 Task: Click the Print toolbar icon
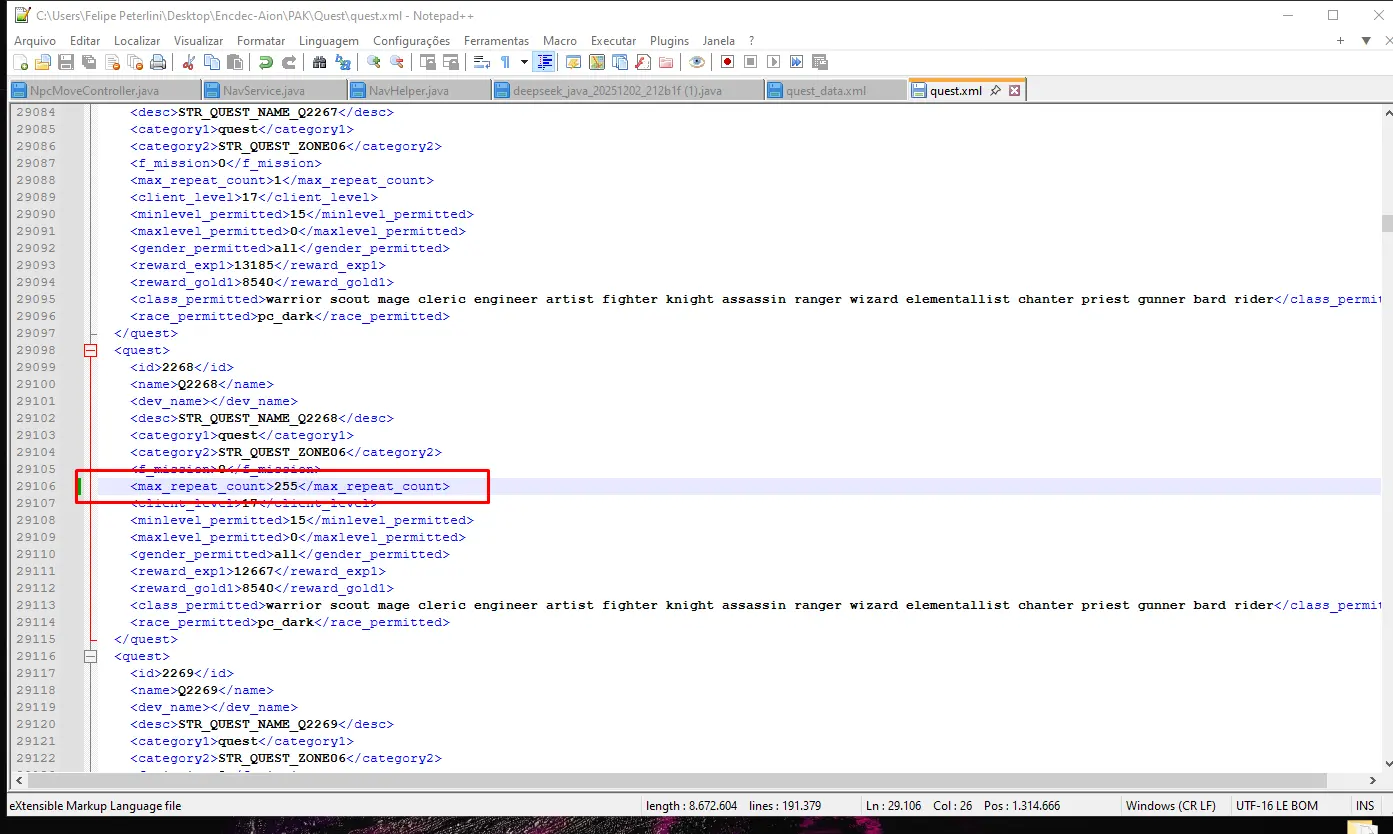(158, 62)
